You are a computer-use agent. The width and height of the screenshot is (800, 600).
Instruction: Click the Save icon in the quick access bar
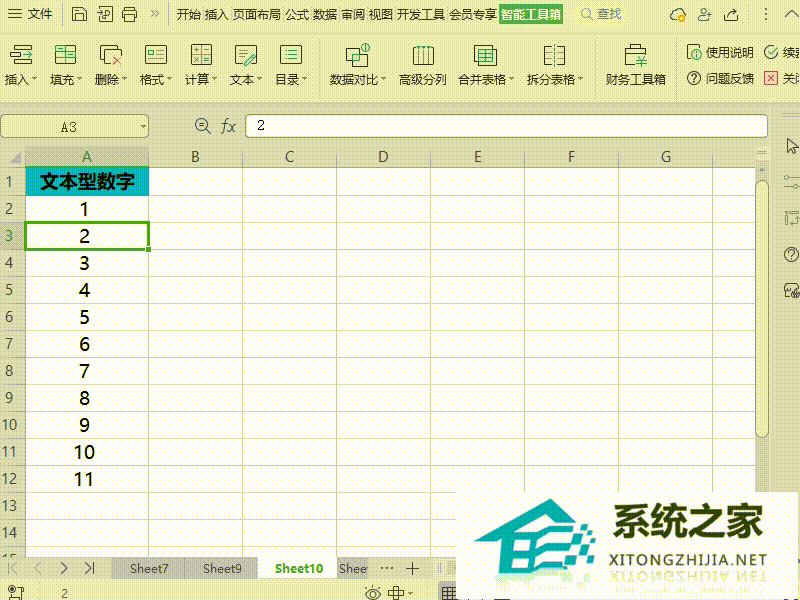(79, 14)
